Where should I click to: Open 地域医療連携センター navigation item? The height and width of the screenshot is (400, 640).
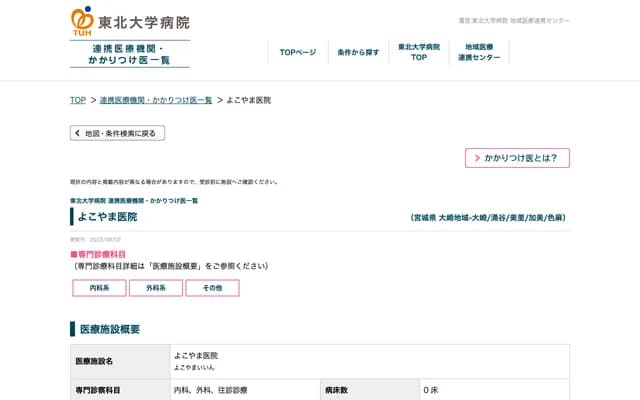(x=479, y=52)
